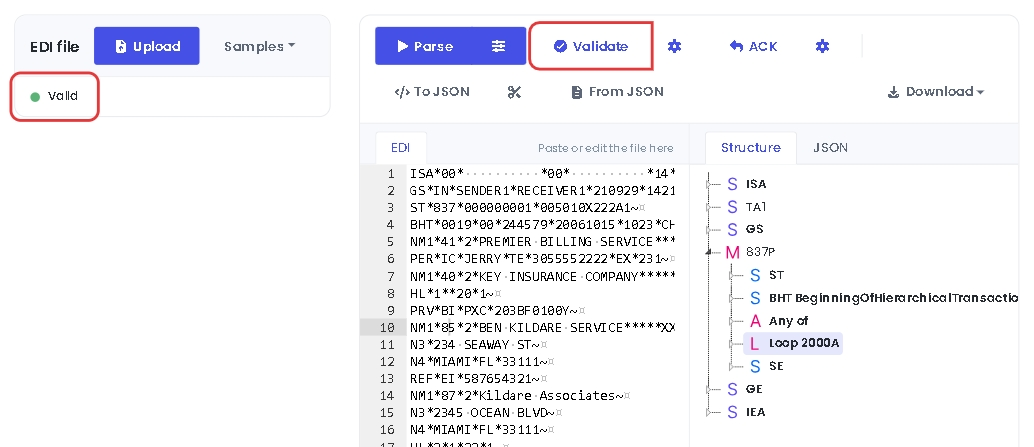
Task: Click NM1*85*2*BEN KILDARE SERVICE line
Action: point(543,328)
